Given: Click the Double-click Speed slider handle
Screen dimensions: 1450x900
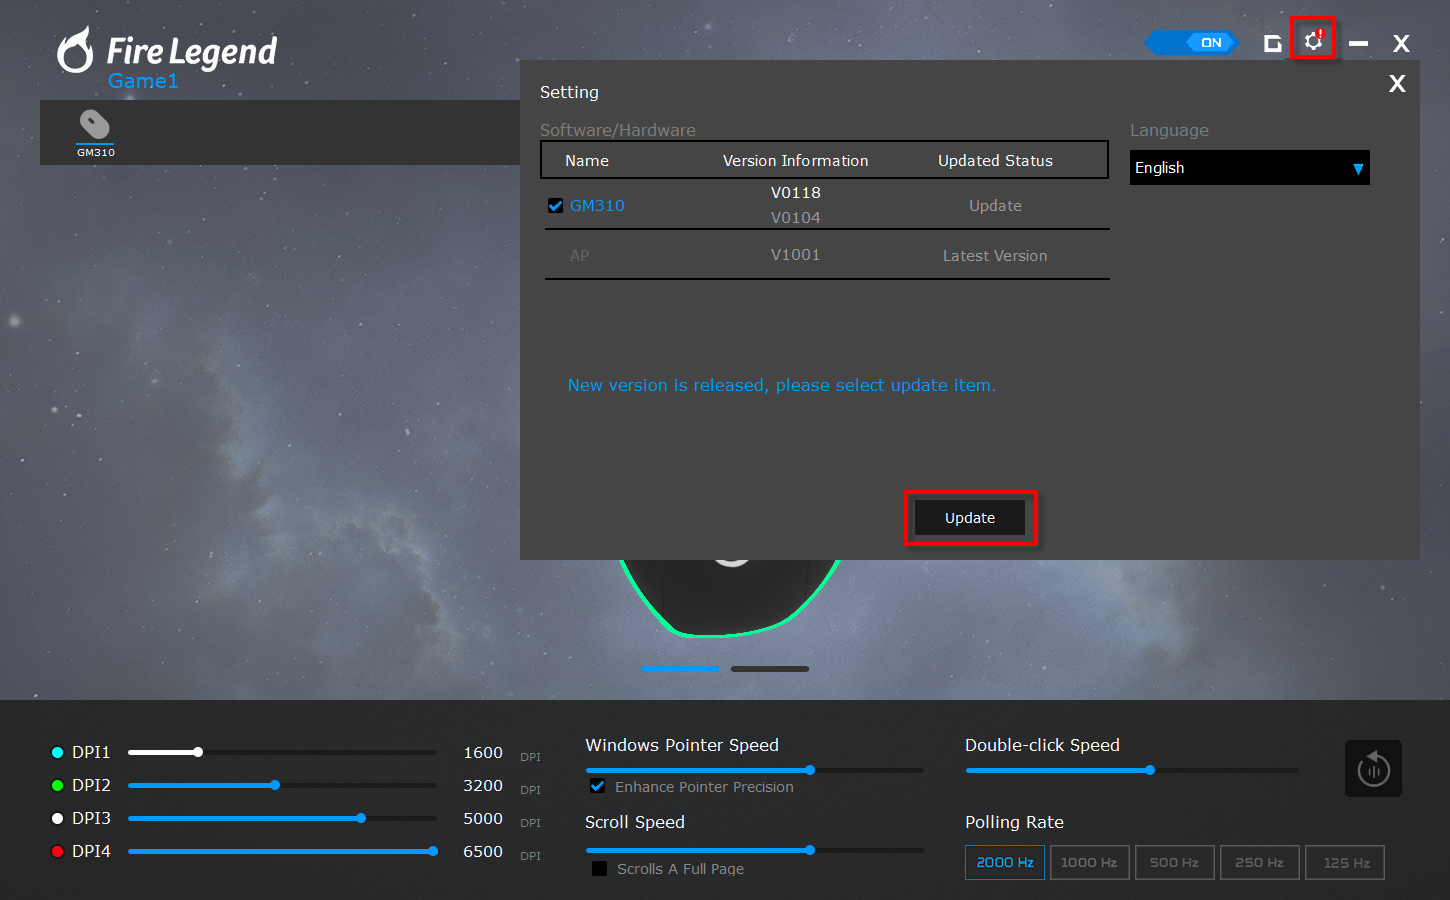Looking at the screenshot, I should pyautogui.click(x=1150, y=770).
